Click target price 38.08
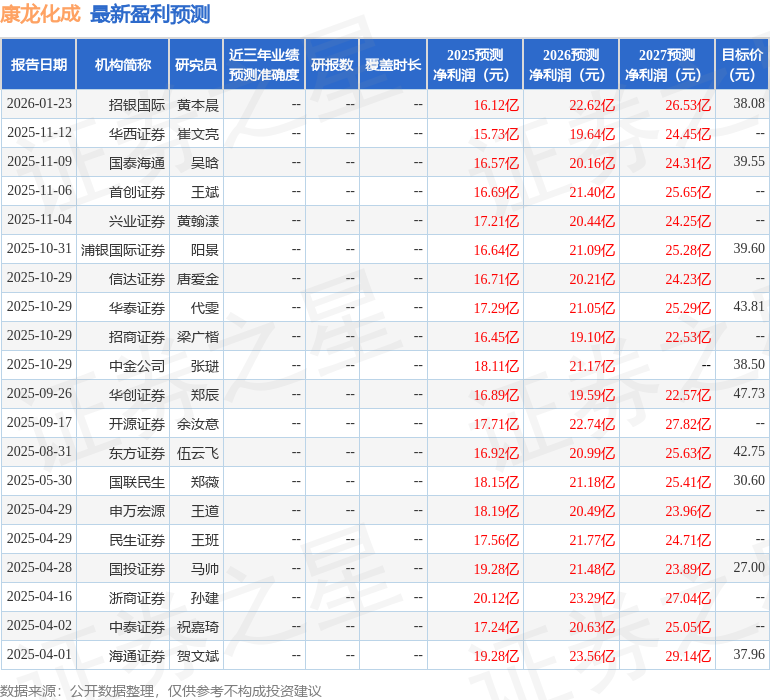770x700 pixels. click(749, 104)
